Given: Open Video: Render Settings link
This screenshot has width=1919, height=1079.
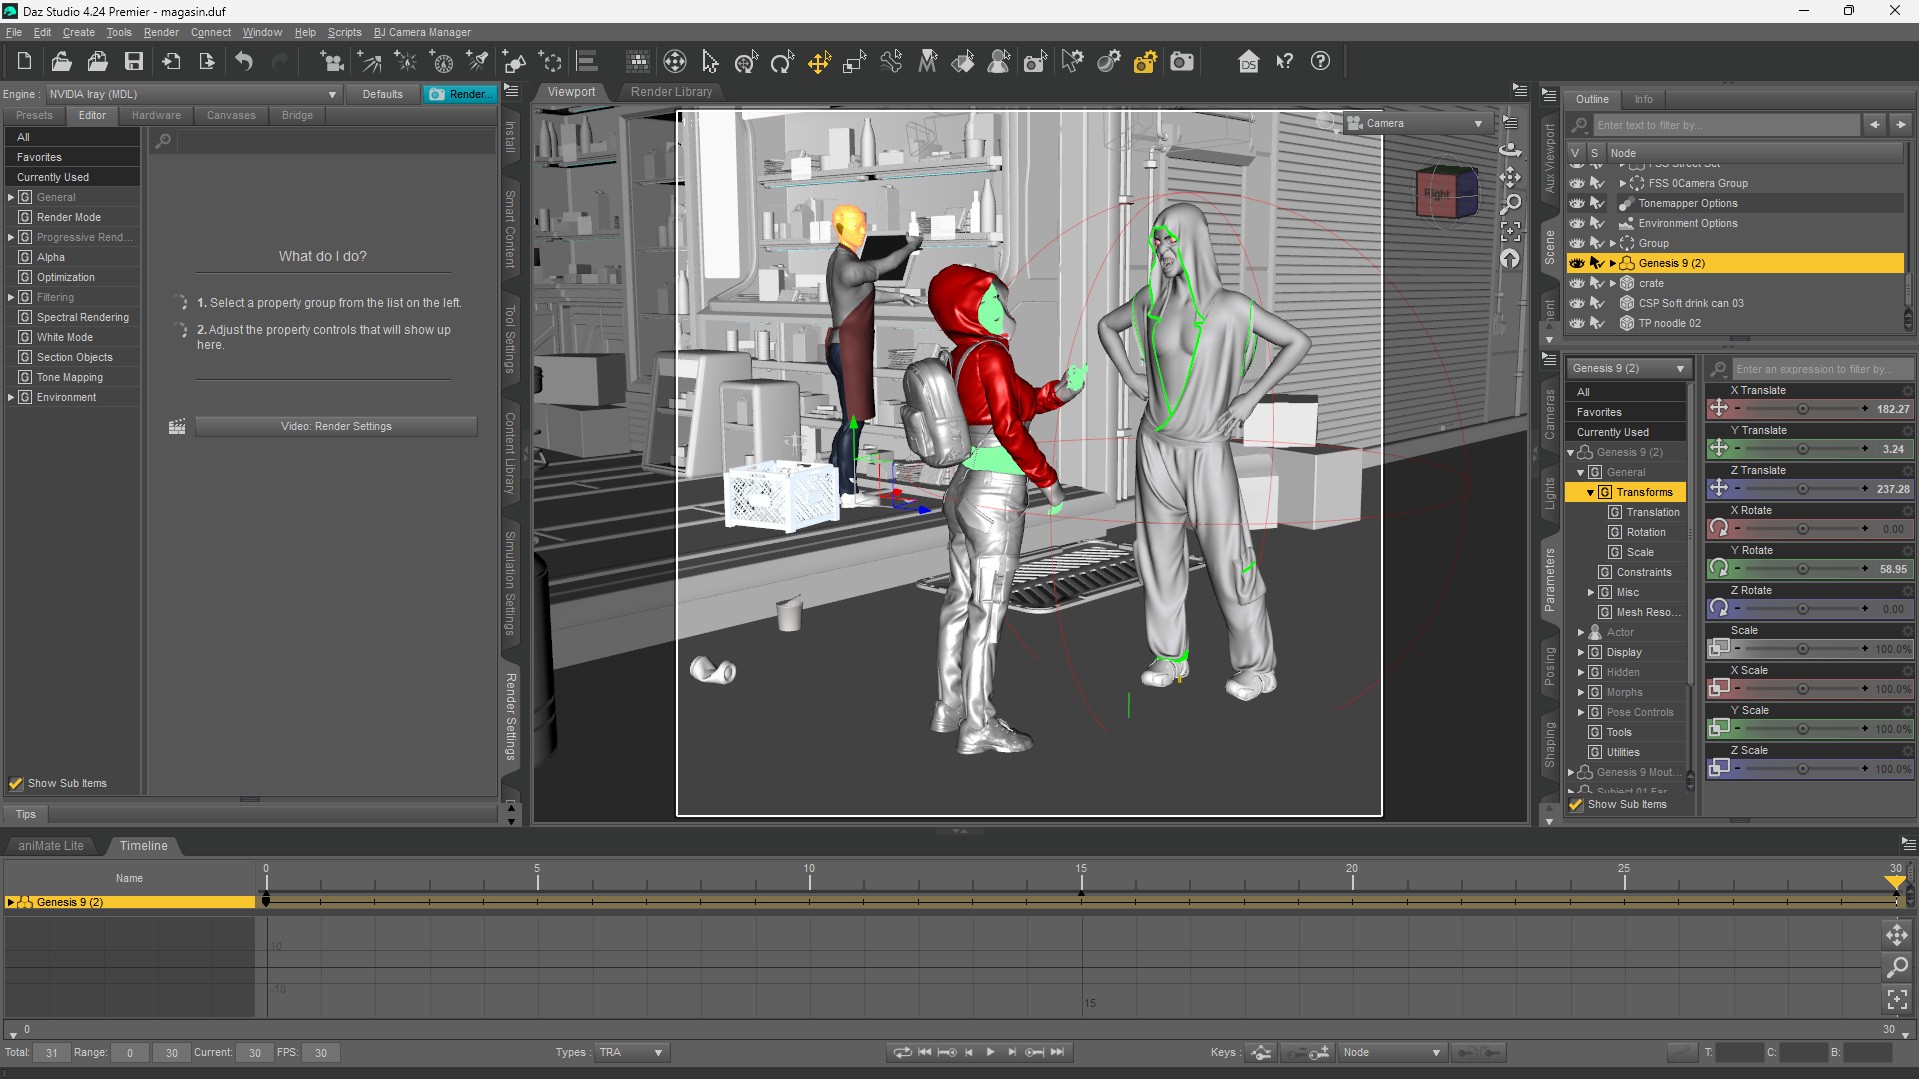Looking at the screenshot, I should [x=336, y=427].
